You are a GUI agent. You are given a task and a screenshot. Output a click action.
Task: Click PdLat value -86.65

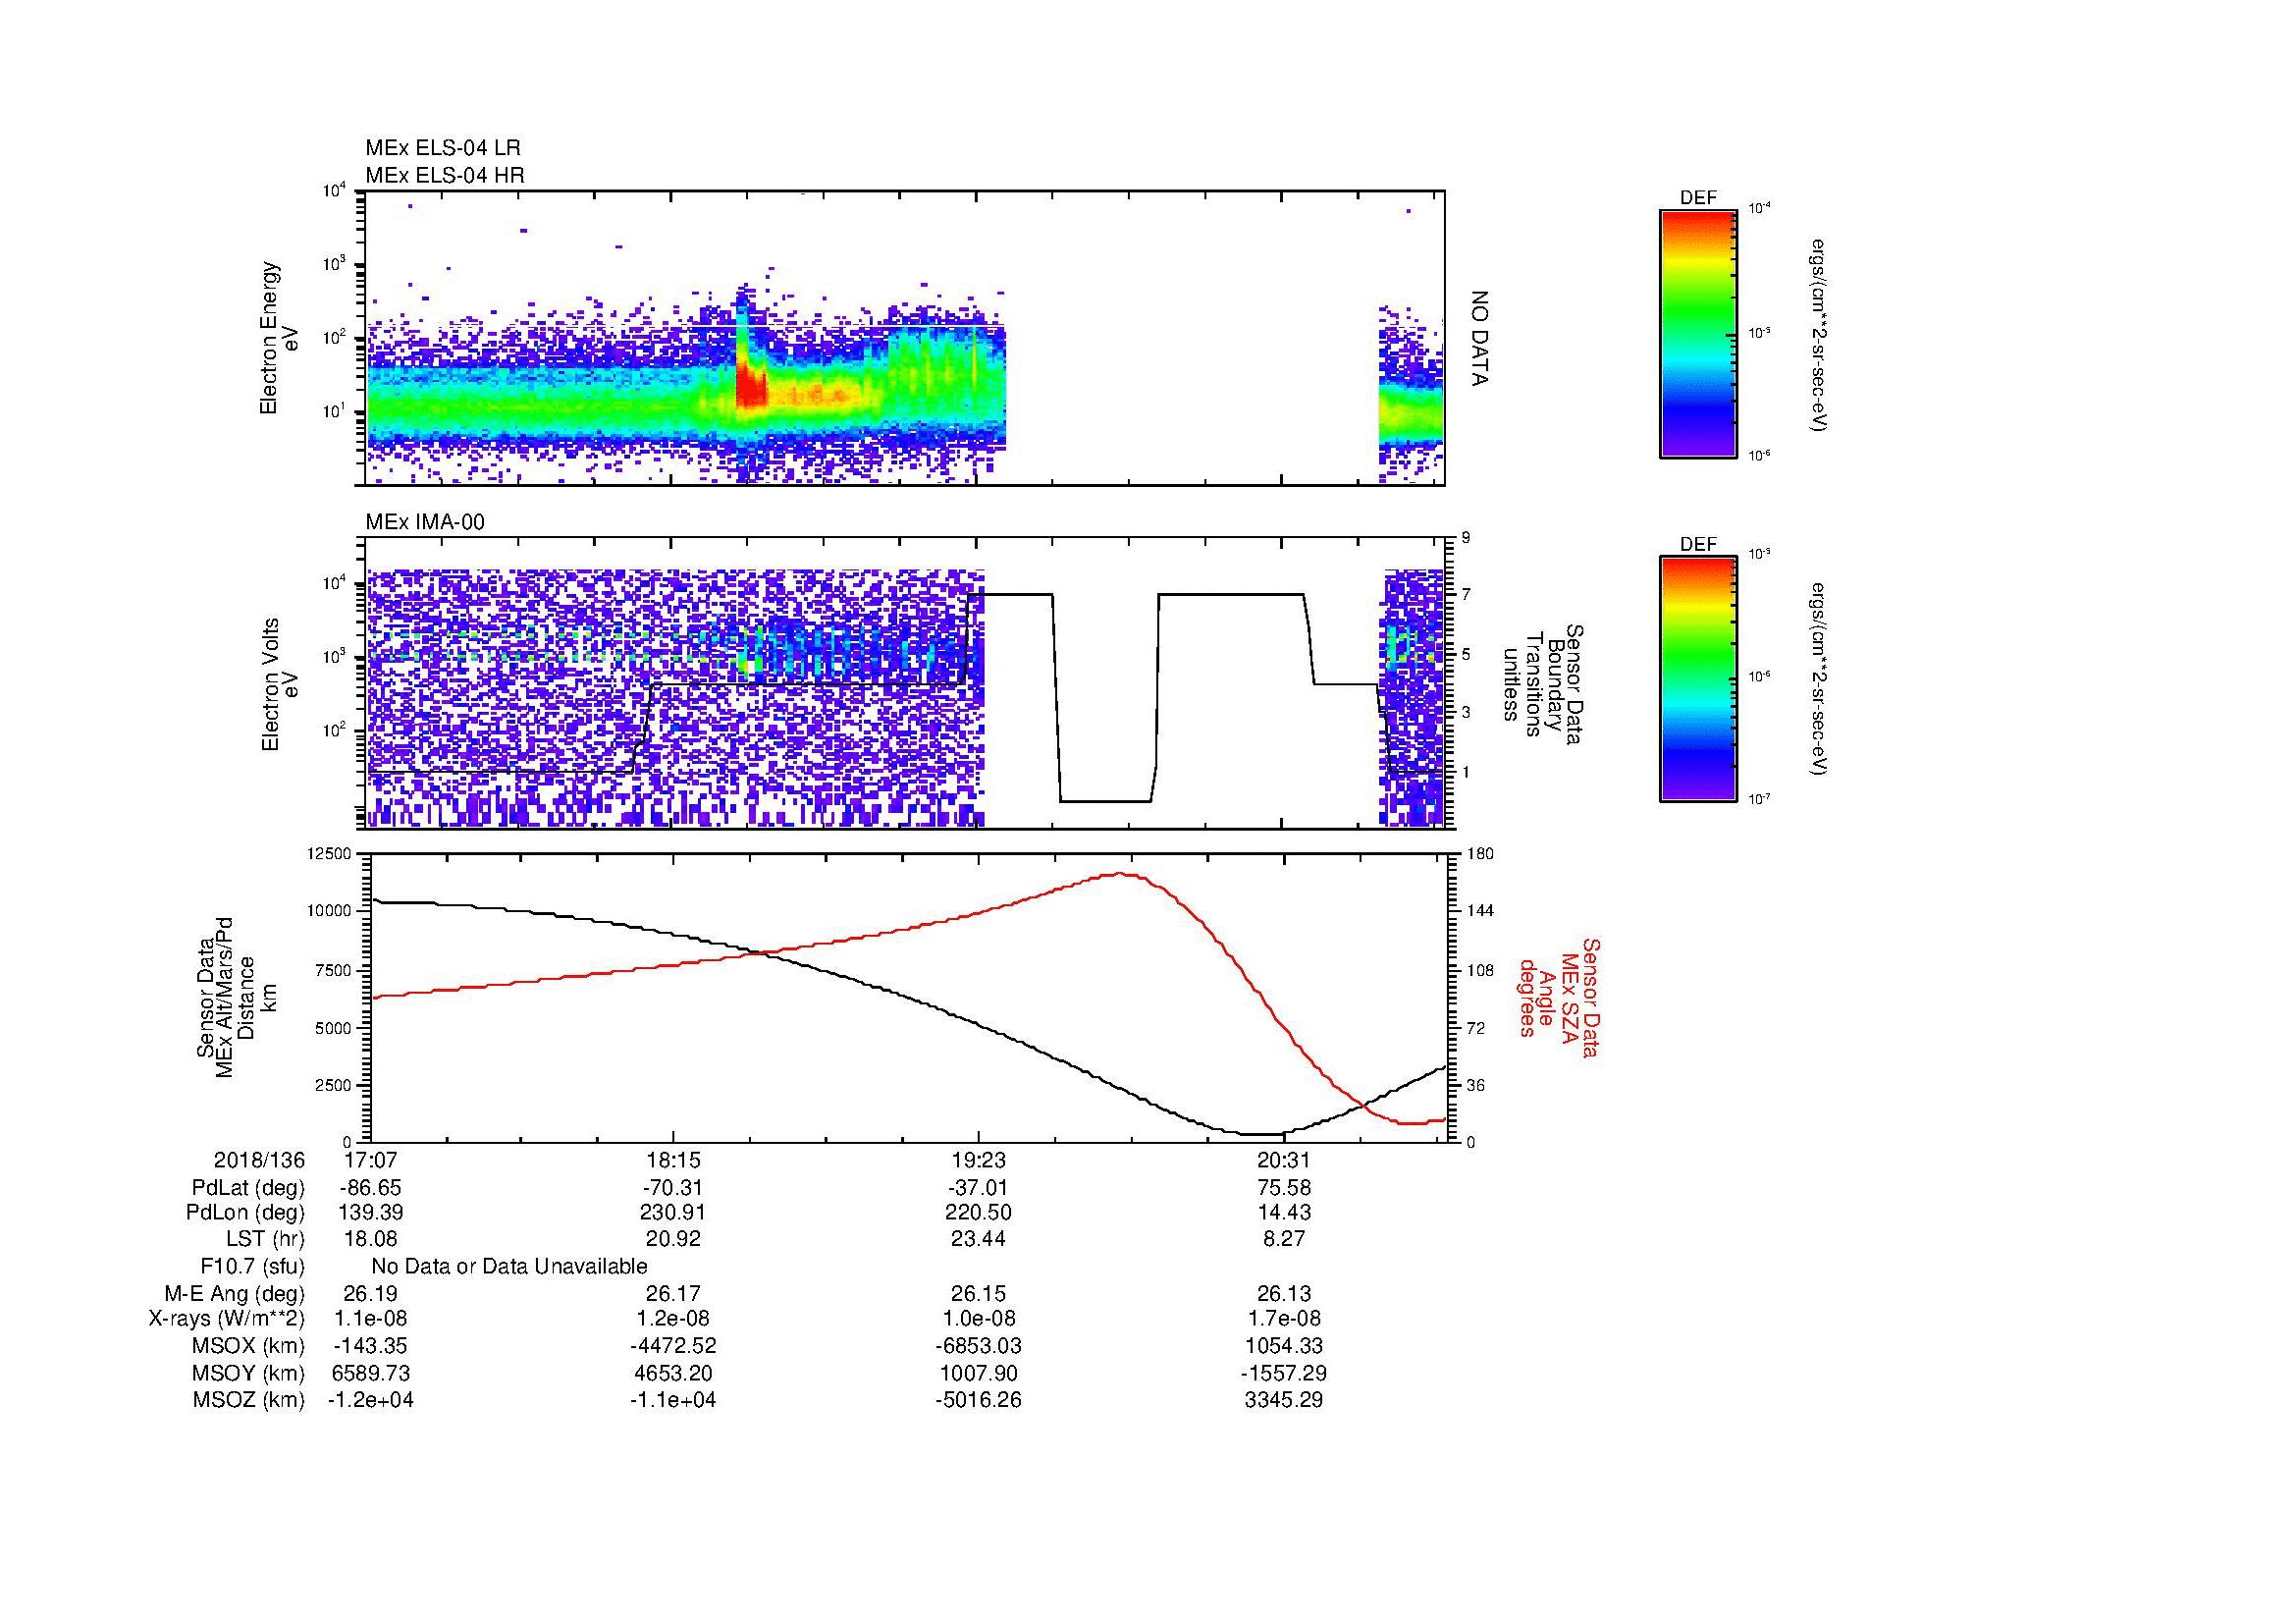point(370,1188)
